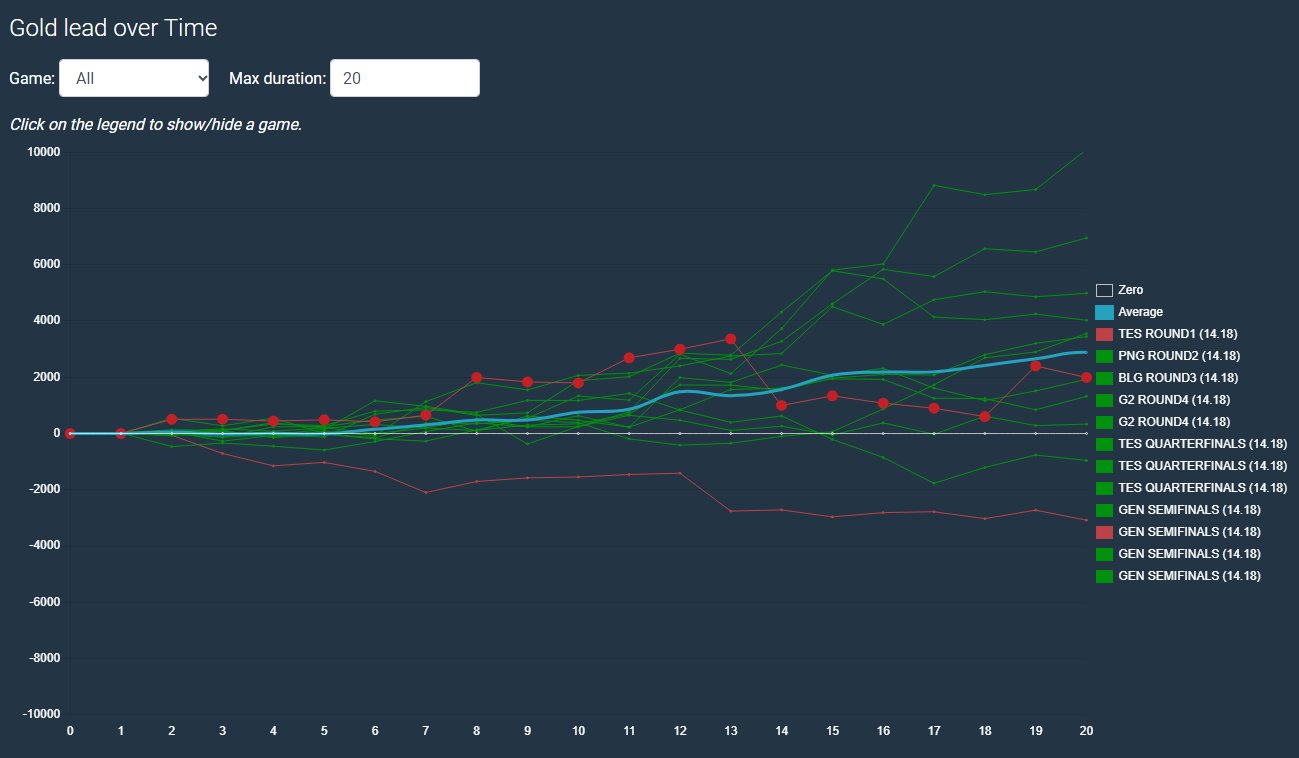The height and width of the screenshot is (758, 1299).
Task: Click the 10000 y-axis label
Action: click(x=45, y=152)
